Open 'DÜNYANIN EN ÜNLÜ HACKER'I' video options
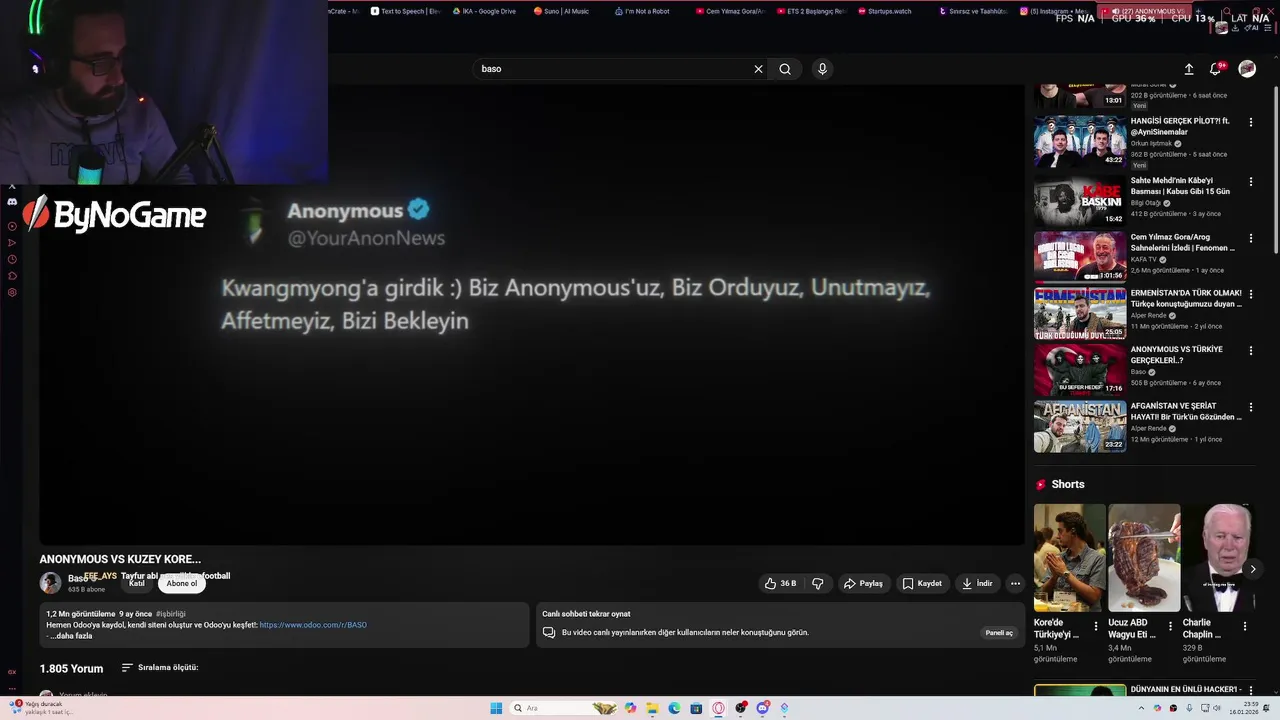Screen dimensions: 1280x720 pyautogui.click(x=1250, y=690)
